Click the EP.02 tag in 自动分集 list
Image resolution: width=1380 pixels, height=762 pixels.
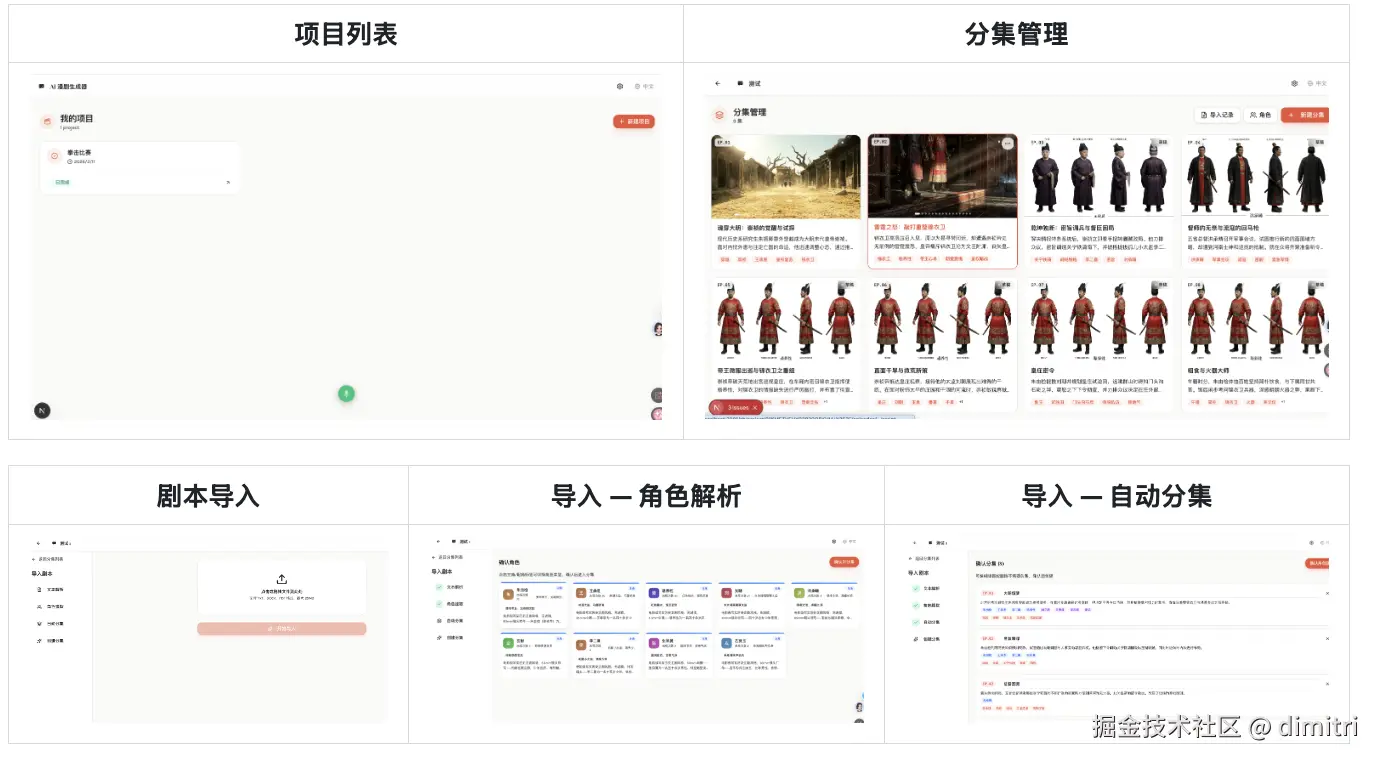(x=988, y=638)
